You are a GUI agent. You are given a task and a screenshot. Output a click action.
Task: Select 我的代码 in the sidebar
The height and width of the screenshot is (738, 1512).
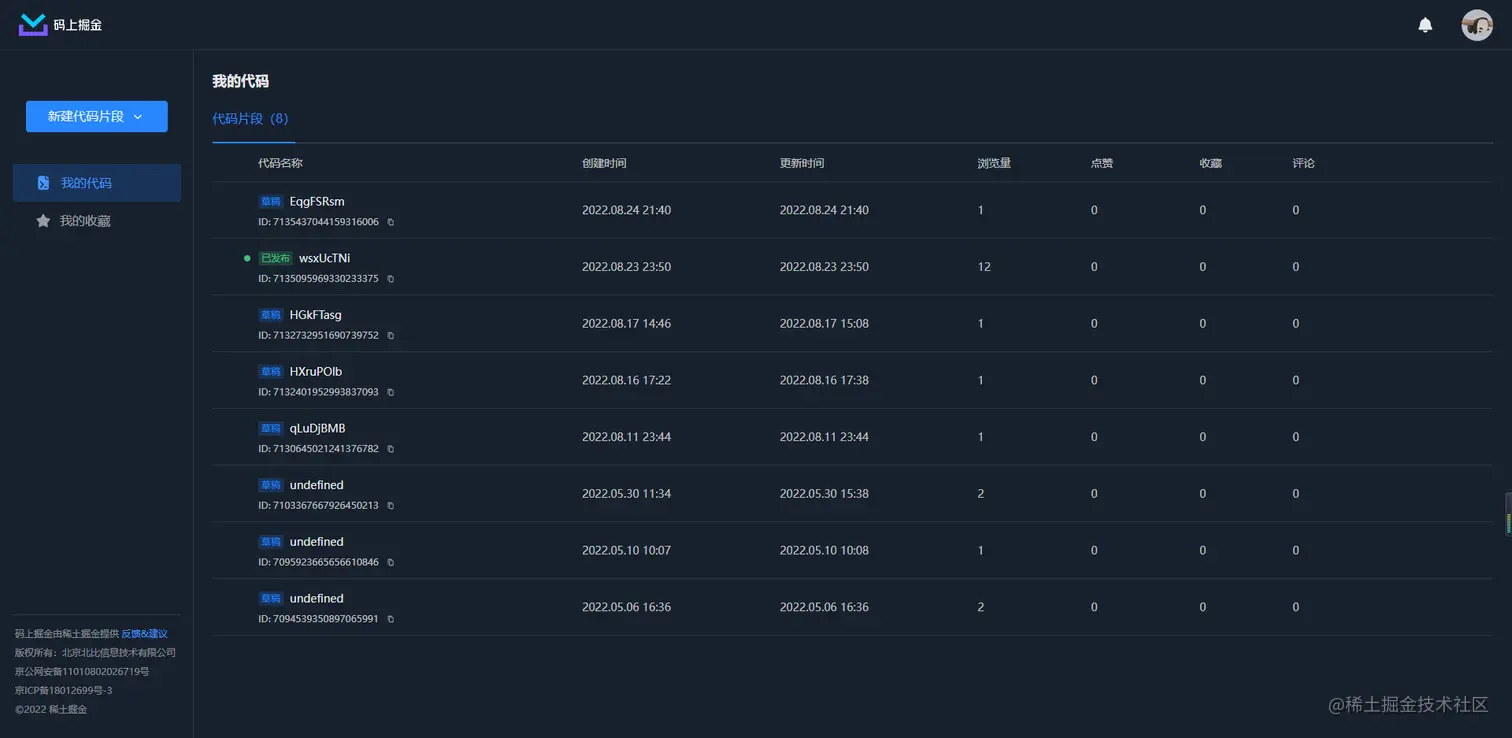tap(97, 183)
